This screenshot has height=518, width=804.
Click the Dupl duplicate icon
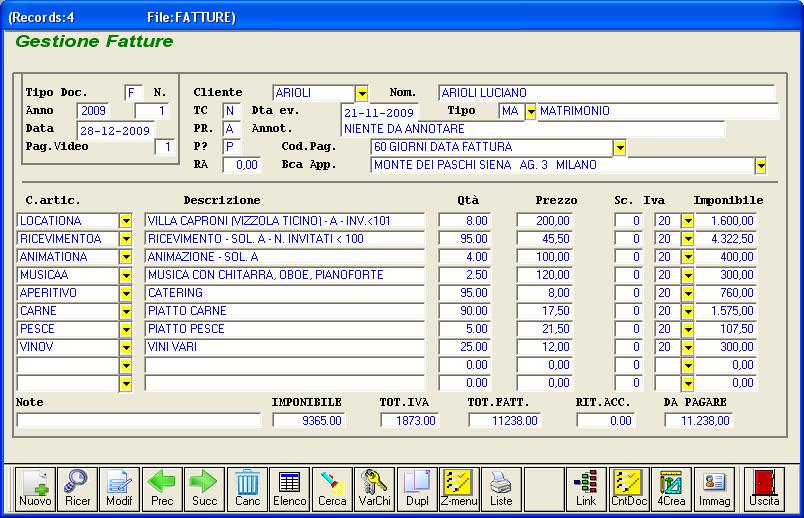(417, 489)
